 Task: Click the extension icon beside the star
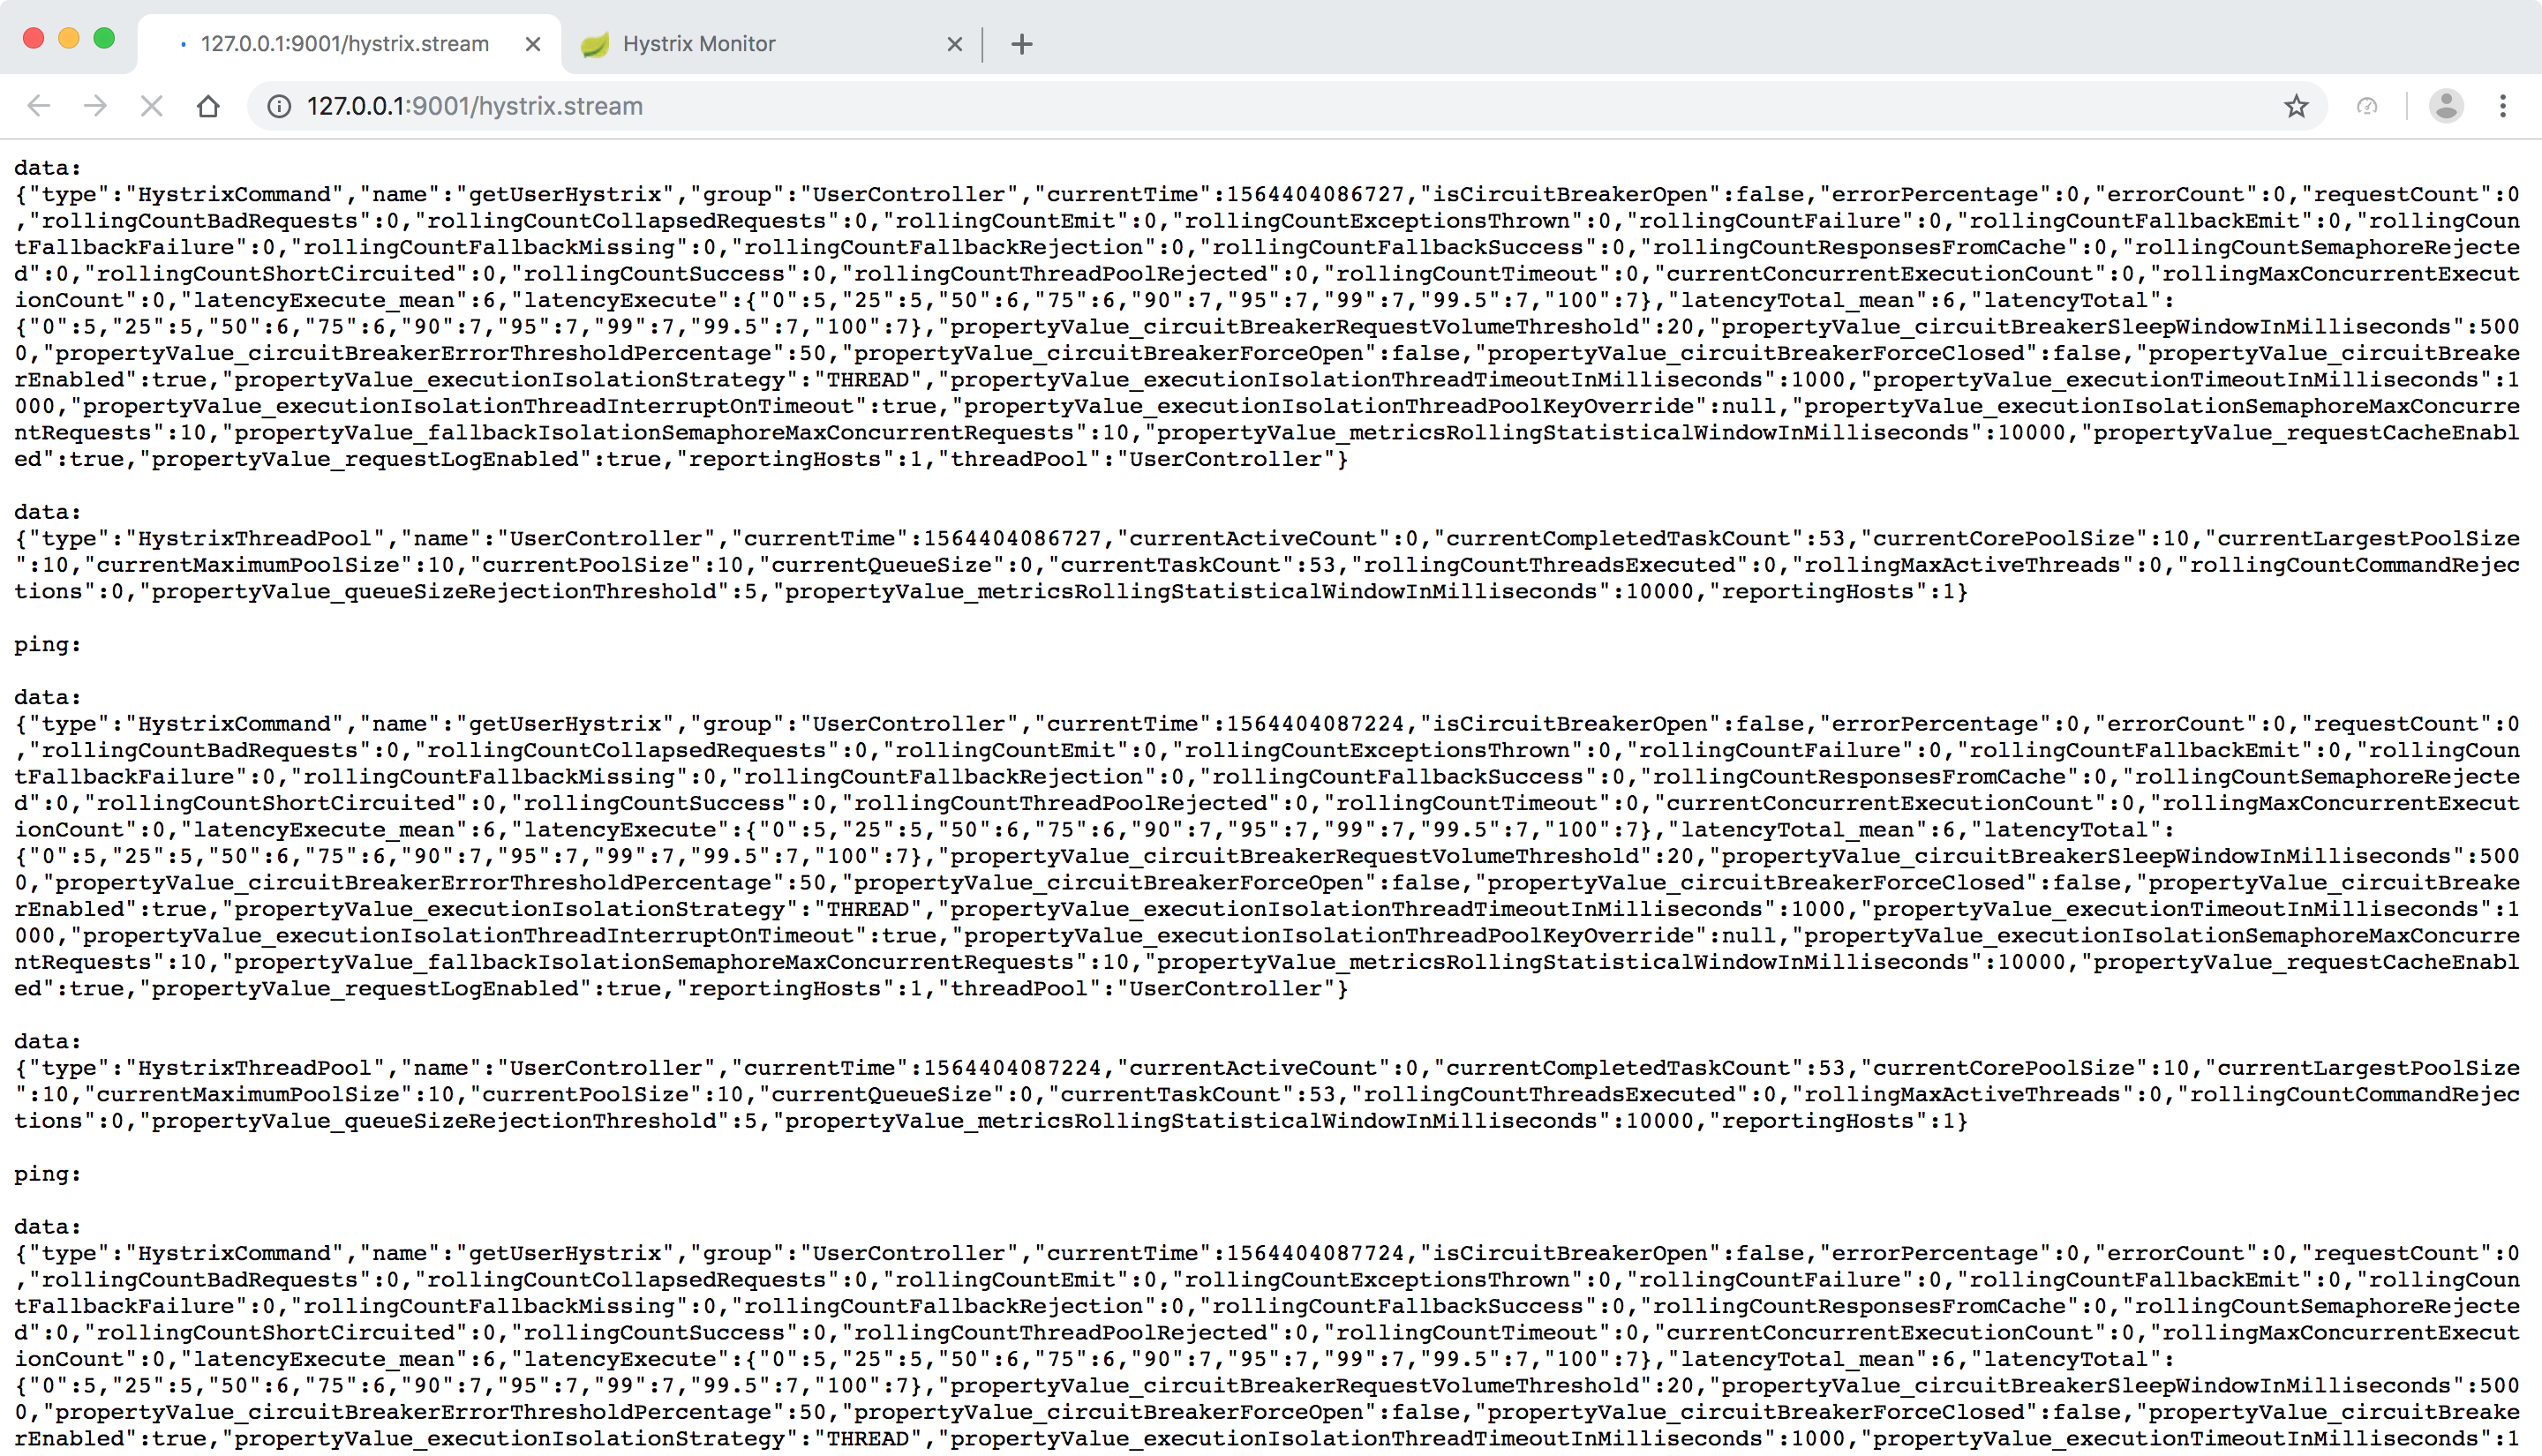(x=2367, y=106)
